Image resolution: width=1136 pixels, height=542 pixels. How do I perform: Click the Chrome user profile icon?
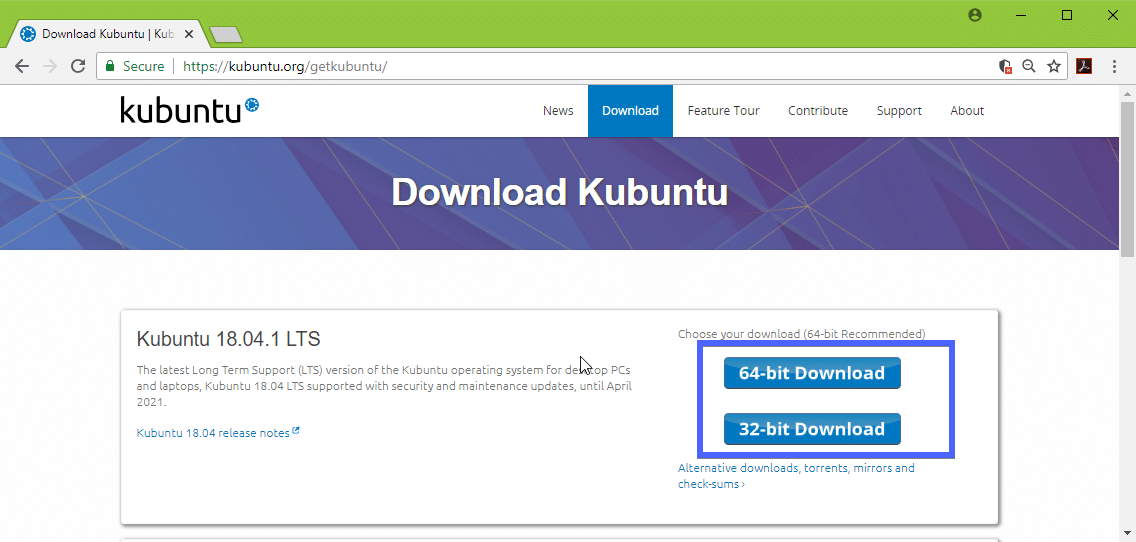[x=974, y=14]
